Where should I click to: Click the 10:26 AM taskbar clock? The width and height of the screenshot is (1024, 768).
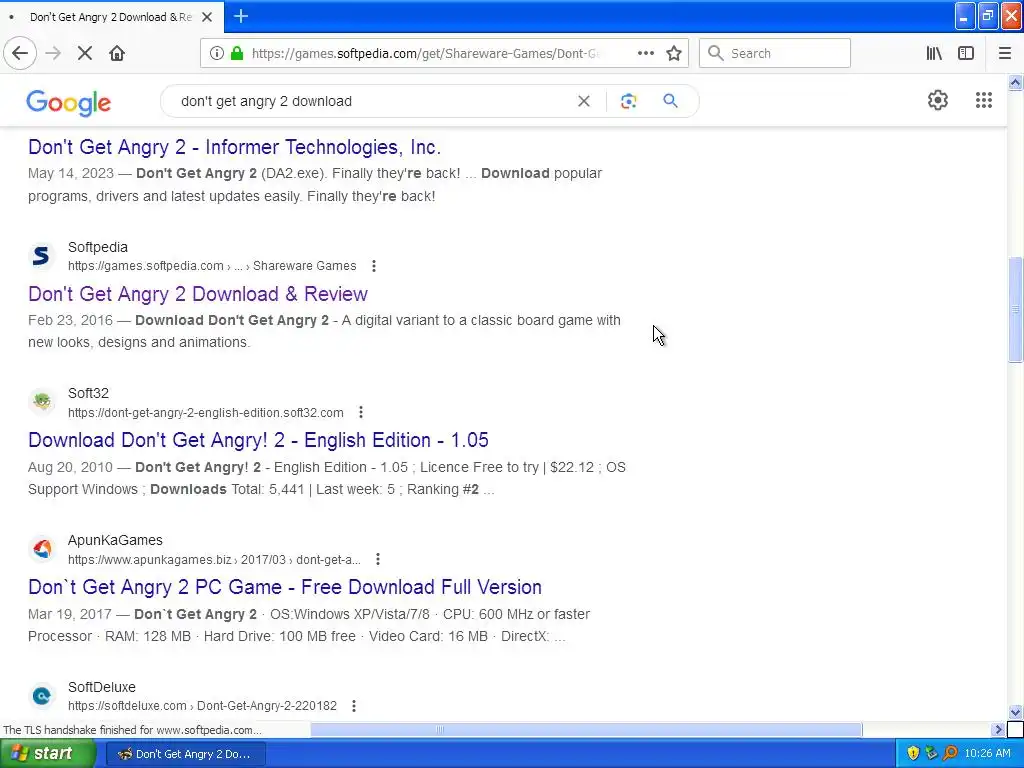pyautogui.click(x=987, y=754)
